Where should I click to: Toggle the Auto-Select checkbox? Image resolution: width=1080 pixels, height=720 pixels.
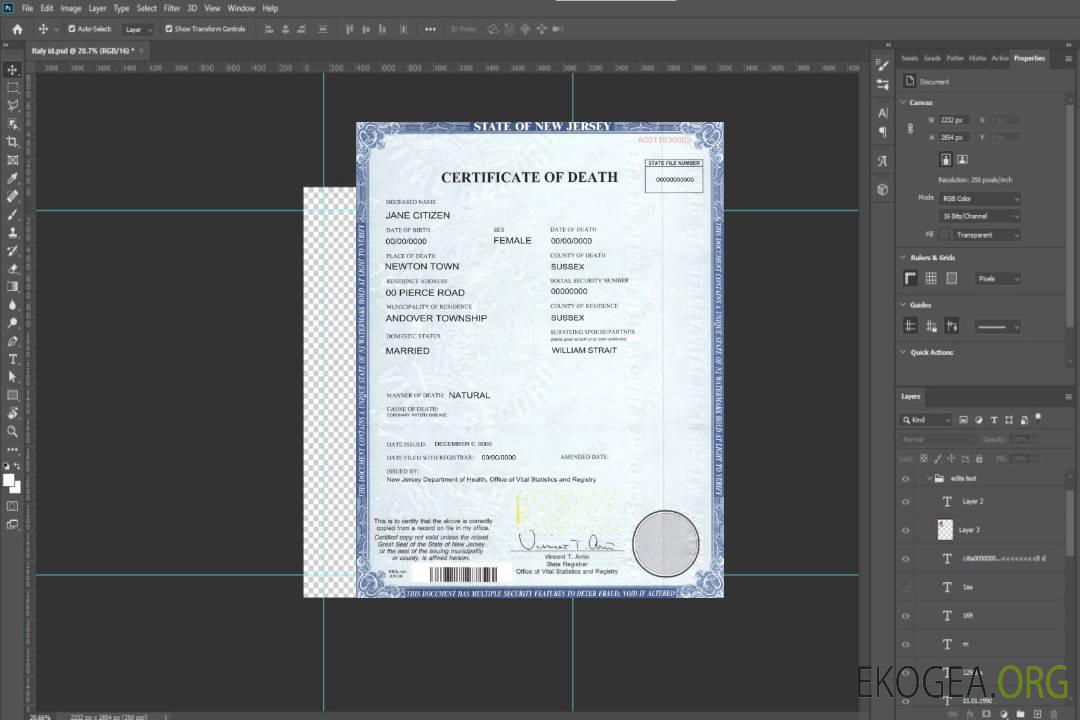coord(72,29)
